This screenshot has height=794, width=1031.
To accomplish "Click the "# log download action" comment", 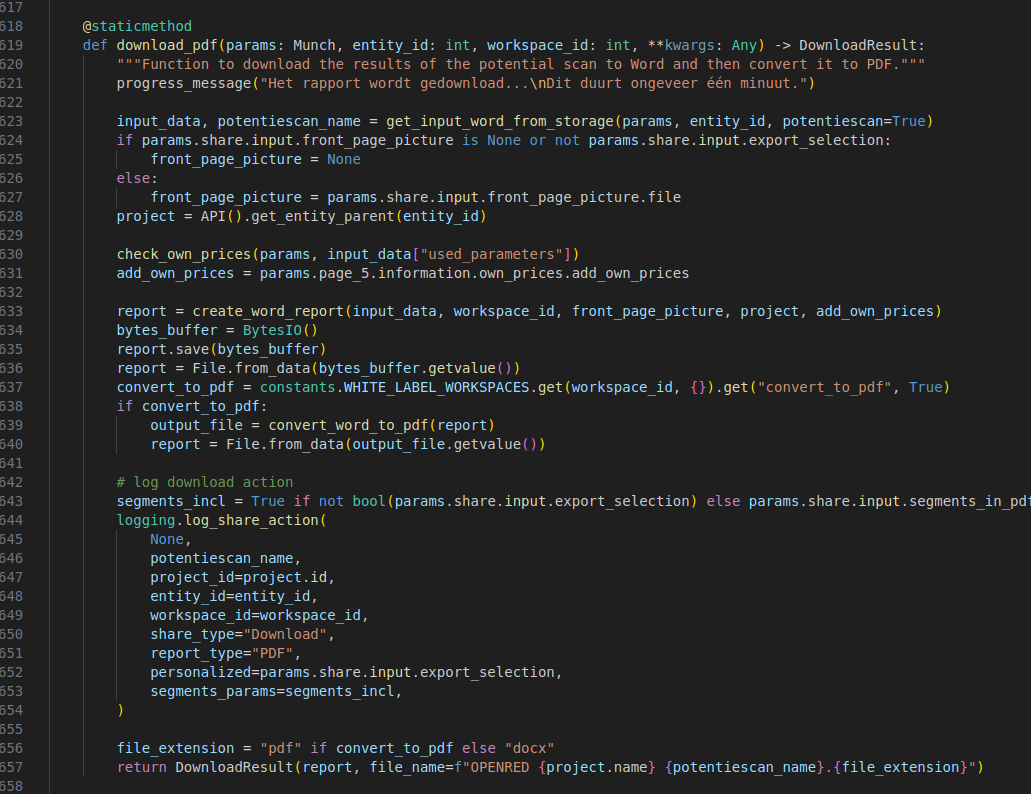I will 205,482.
